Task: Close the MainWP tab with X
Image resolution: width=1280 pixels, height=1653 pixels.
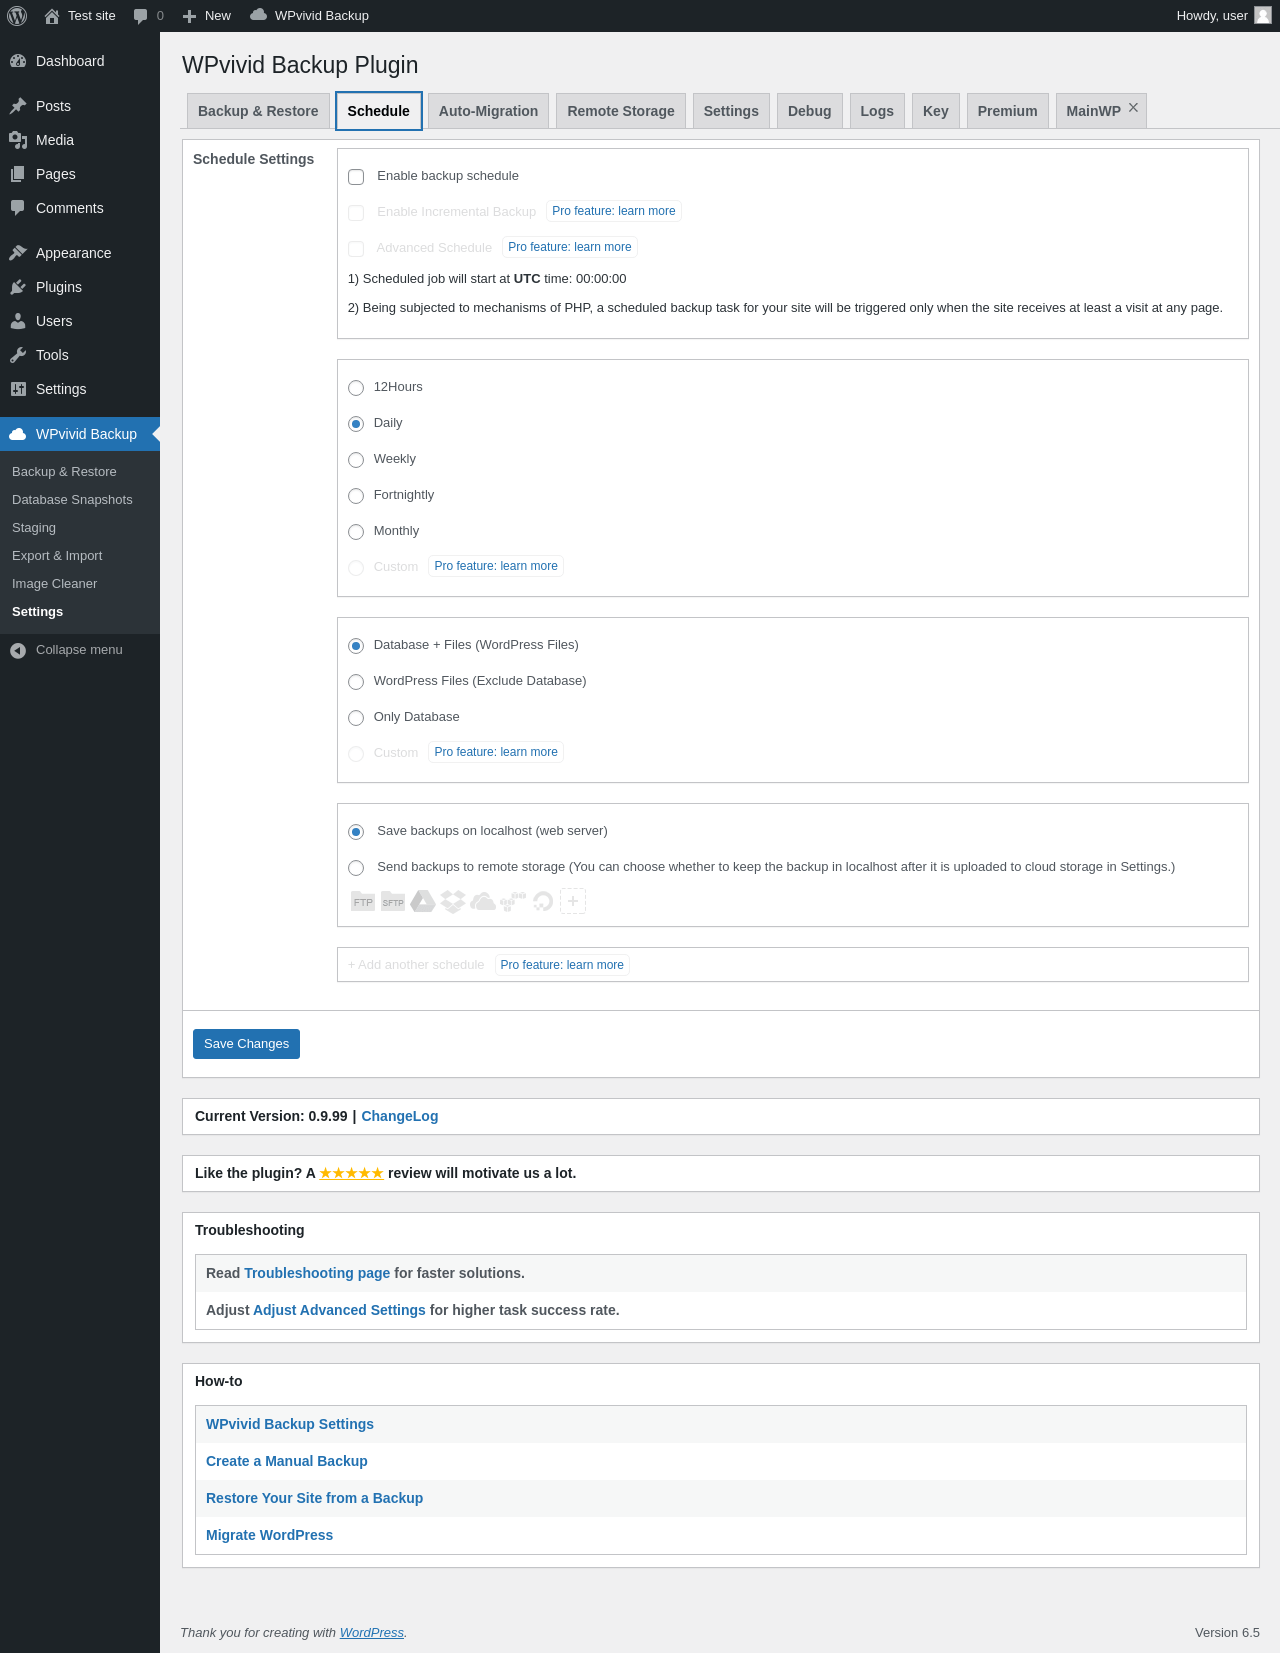Action: coord(1133,108)
